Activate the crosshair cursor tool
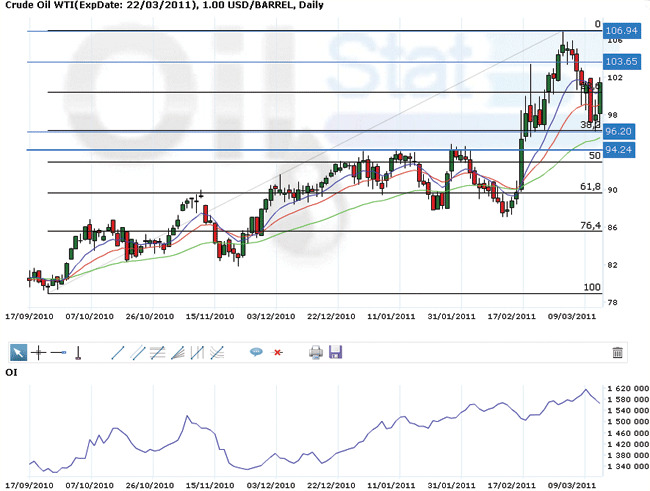The width and height of the screenshot is (650, 491). 38,352
